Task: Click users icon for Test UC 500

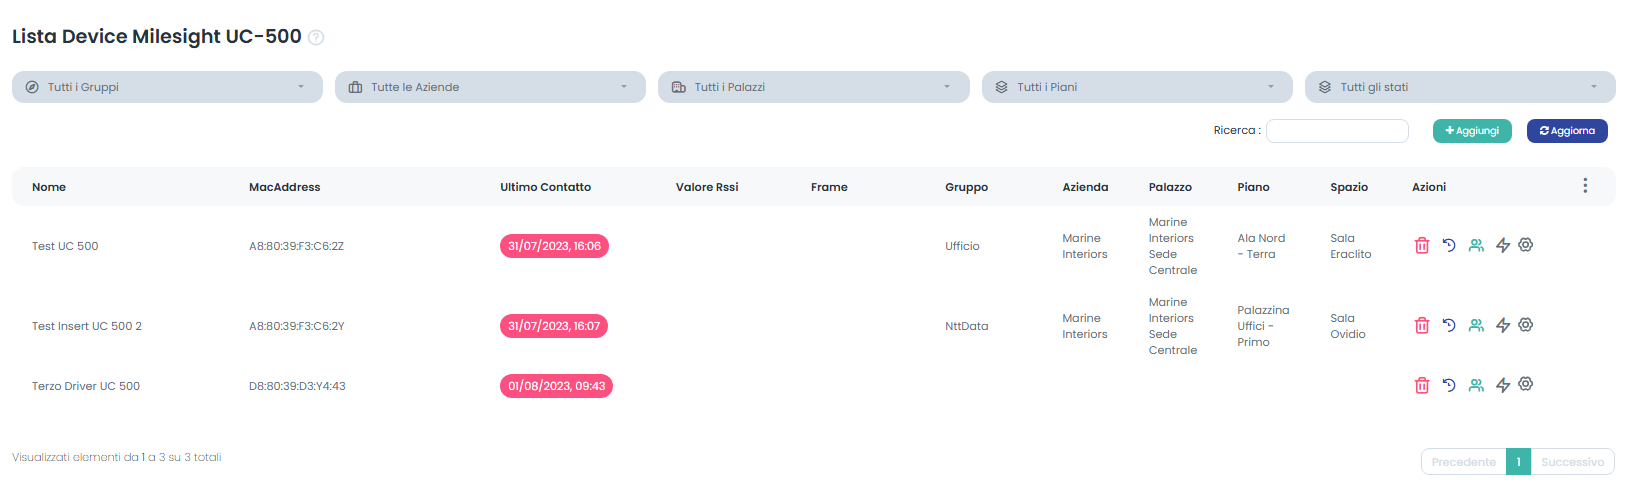Action: (1475, 246)
